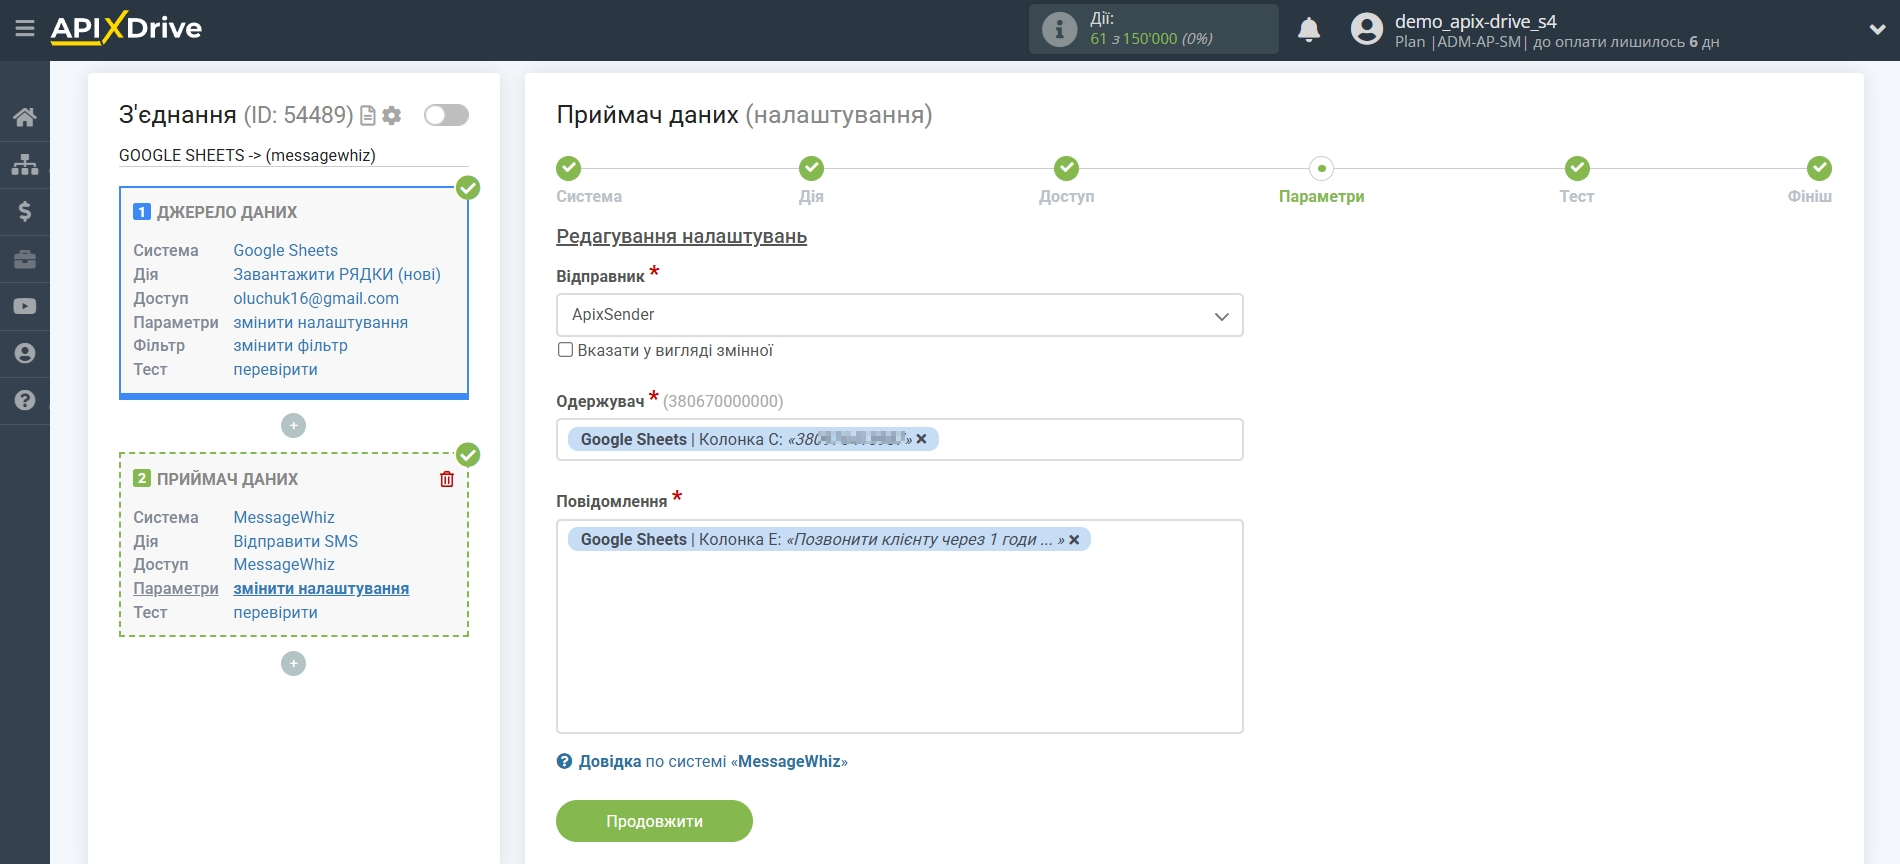
Task: Remove the Google Sheets Колонка E tag
Action: point(1074,539)
